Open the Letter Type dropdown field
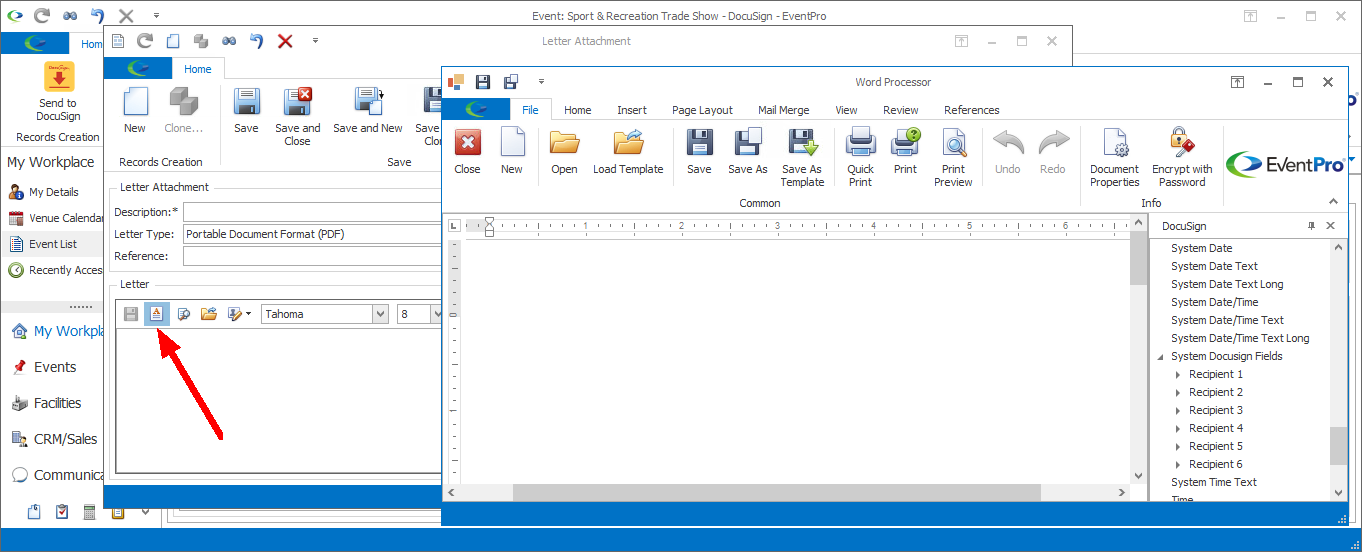The height and width of the screenshot is (552, 1362). click(312, 234)
